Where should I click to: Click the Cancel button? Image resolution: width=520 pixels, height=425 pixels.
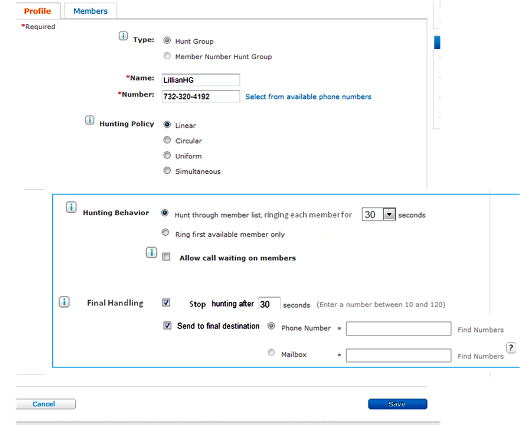pos(45,404)
